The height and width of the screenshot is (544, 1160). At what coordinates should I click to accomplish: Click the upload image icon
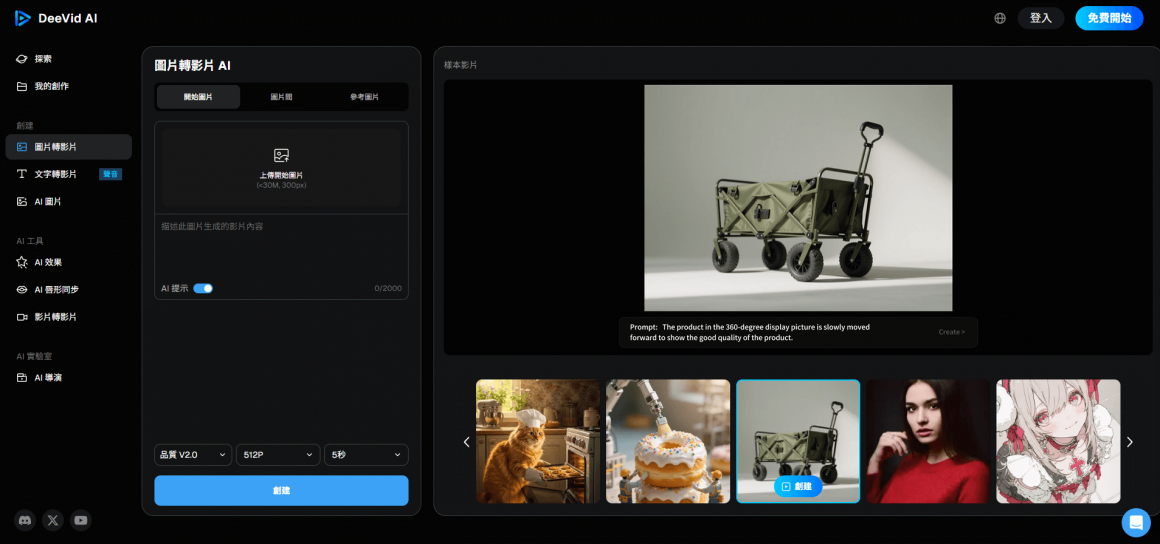click(x=281, y=156)
